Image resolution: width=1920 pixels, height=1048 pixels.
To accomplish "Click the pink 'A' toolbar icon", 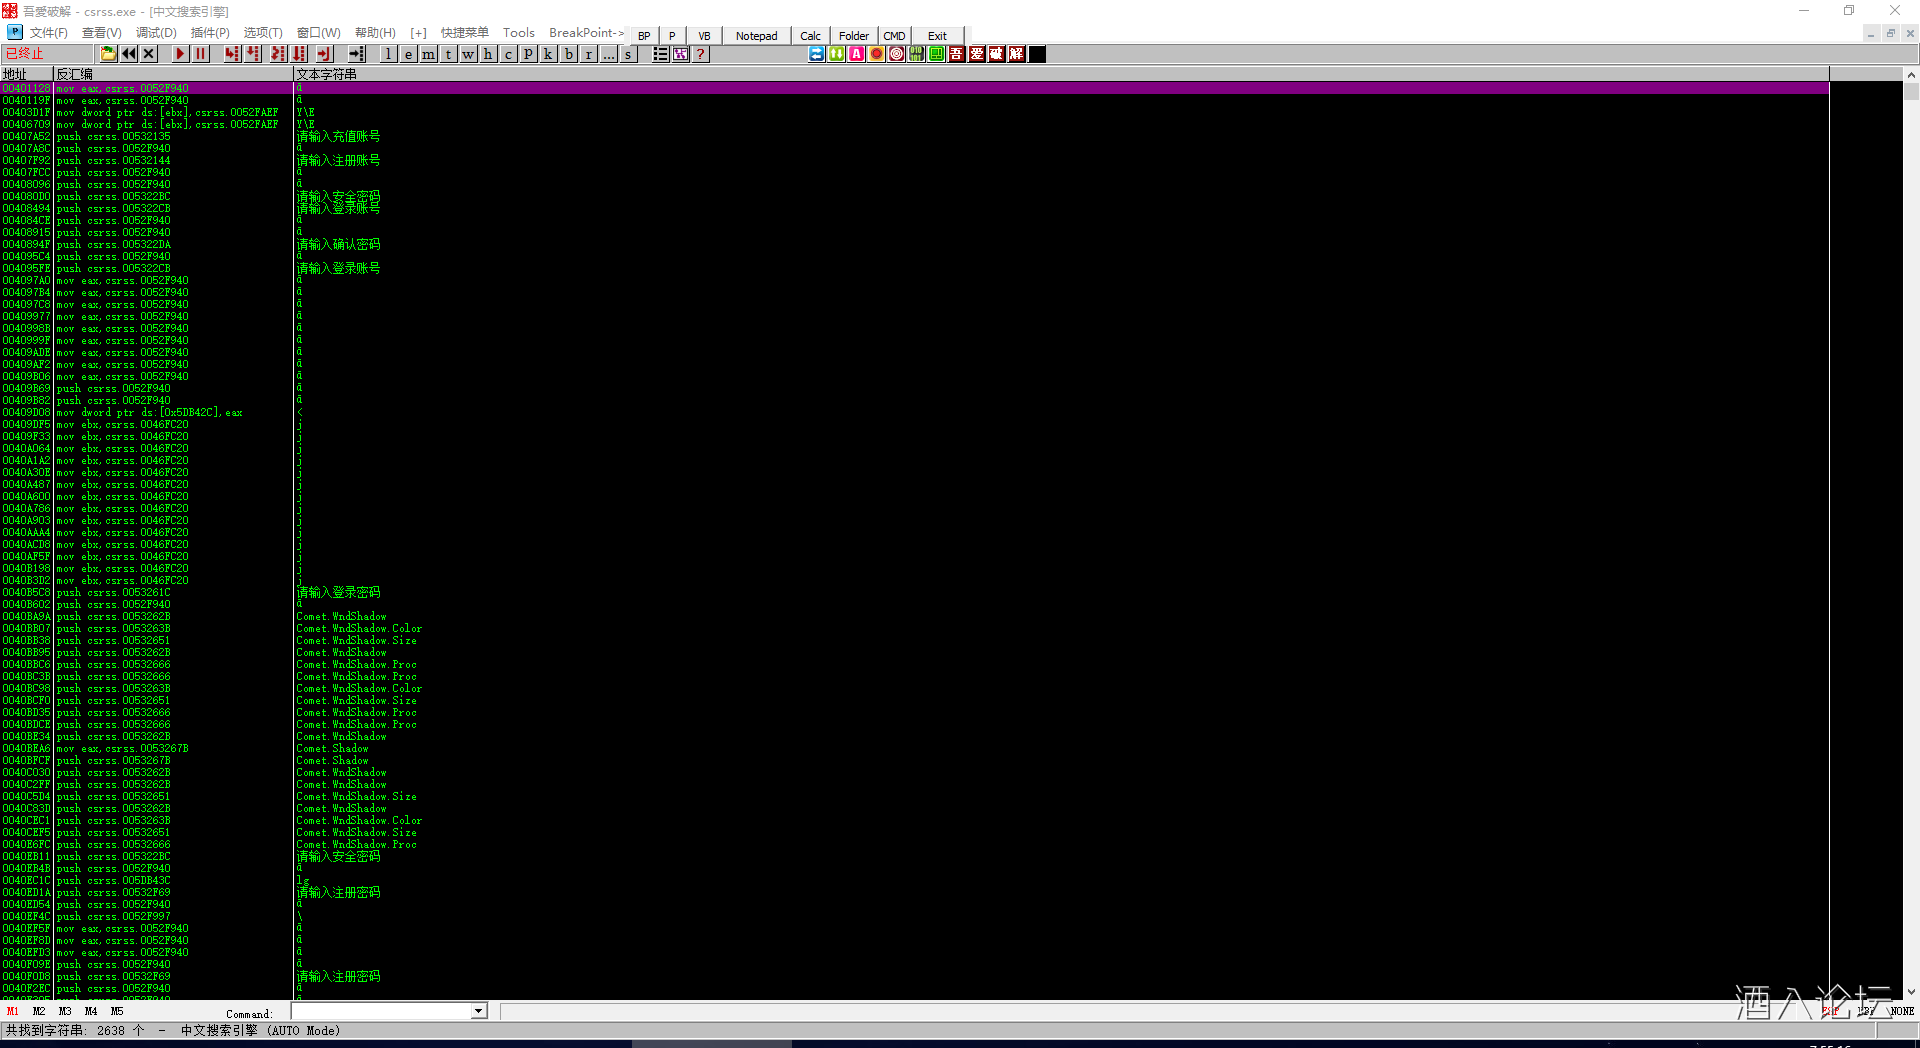I will 857,54.
